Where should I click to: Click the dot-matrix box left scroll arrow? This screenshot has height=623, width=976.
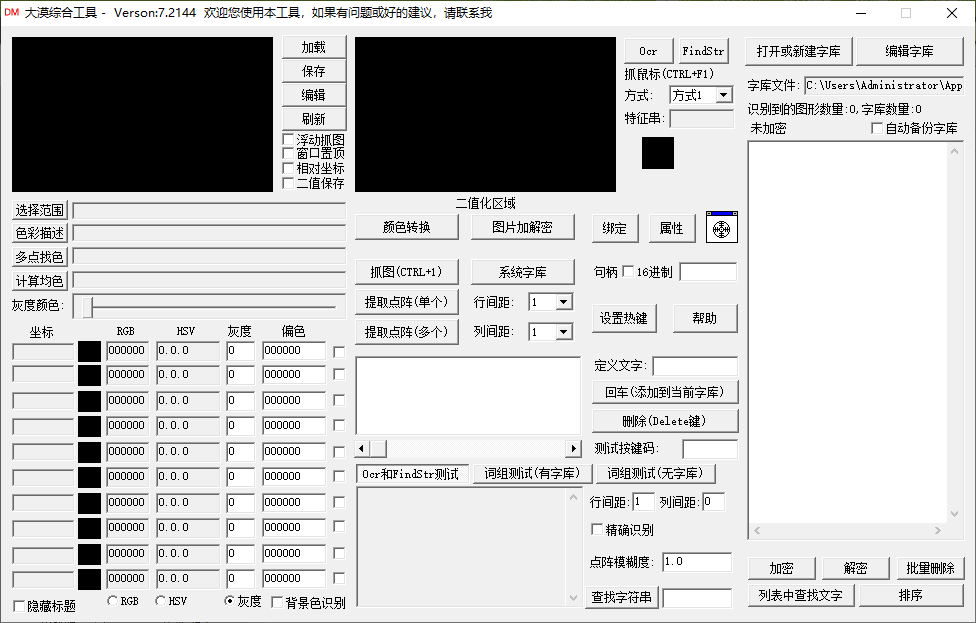(362, 449)
